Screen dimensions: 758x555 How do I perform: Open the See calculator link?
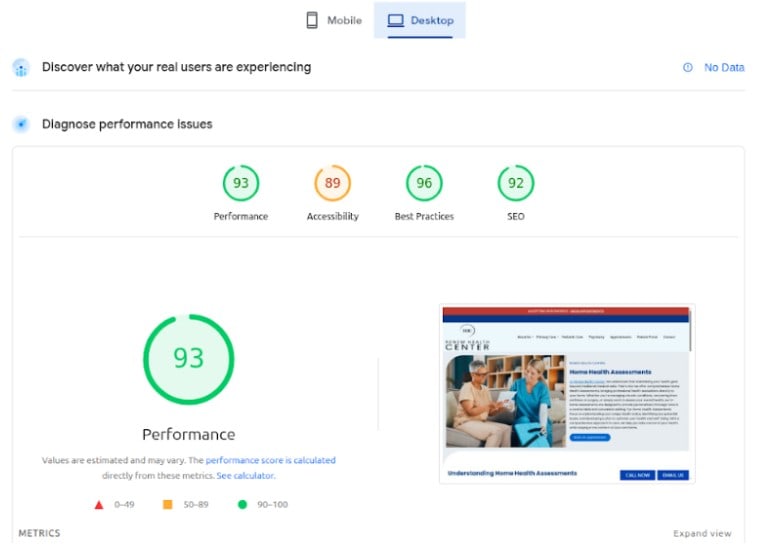[x=246, y=476]
